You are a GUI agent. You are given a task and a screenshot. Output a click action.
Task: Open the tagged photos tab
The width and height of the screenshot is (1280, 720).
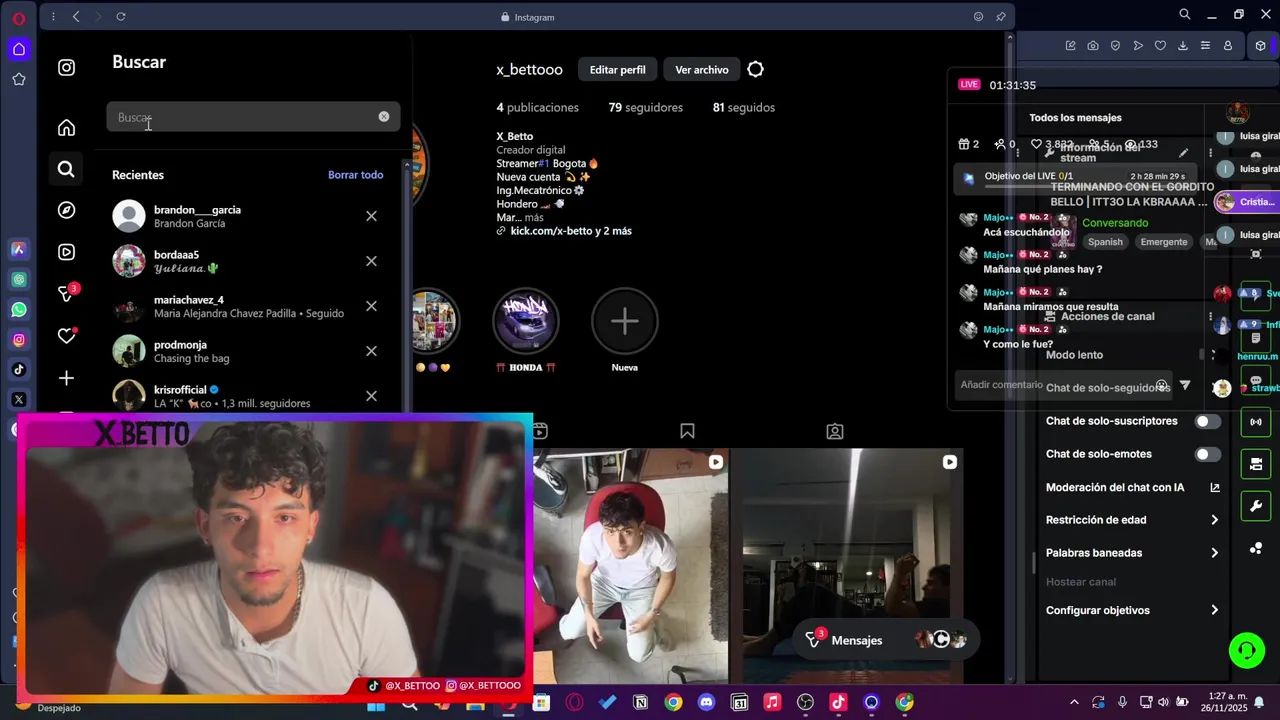pos(835,431)
